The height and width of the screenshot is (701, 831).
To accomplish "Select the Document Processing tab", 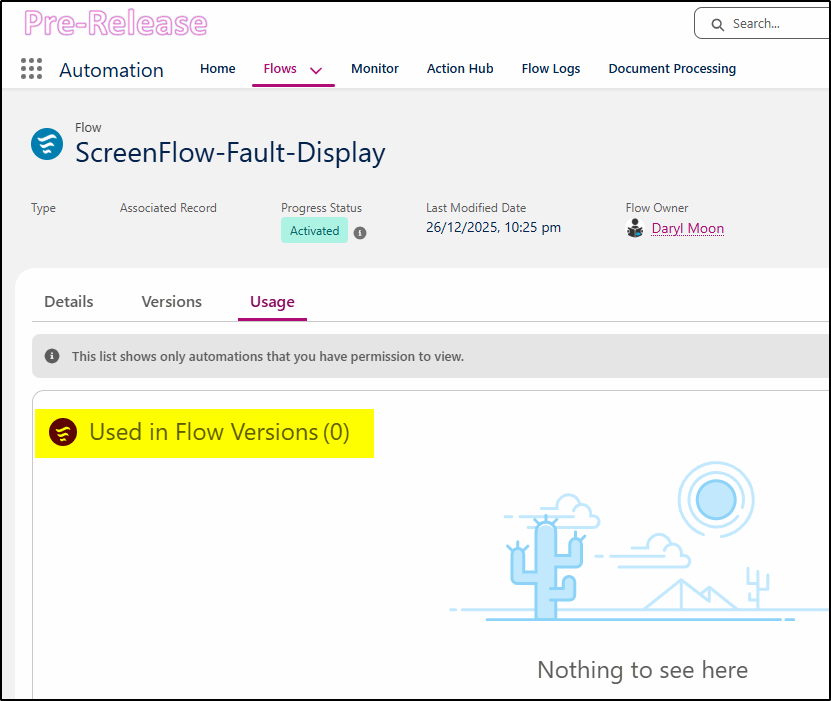I will click(672, 69).
